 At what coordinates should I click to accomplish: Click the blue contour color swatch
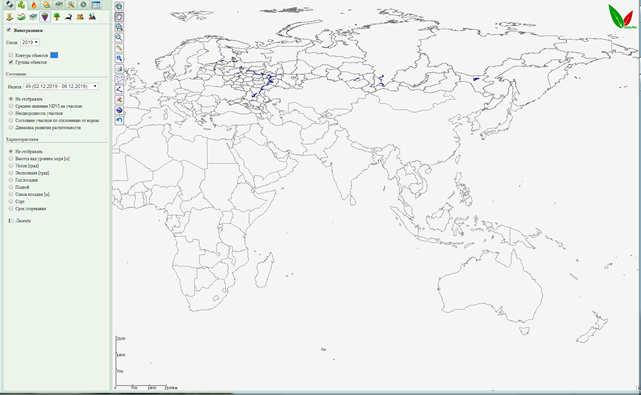pyautogui.click(x=54, y=55)
